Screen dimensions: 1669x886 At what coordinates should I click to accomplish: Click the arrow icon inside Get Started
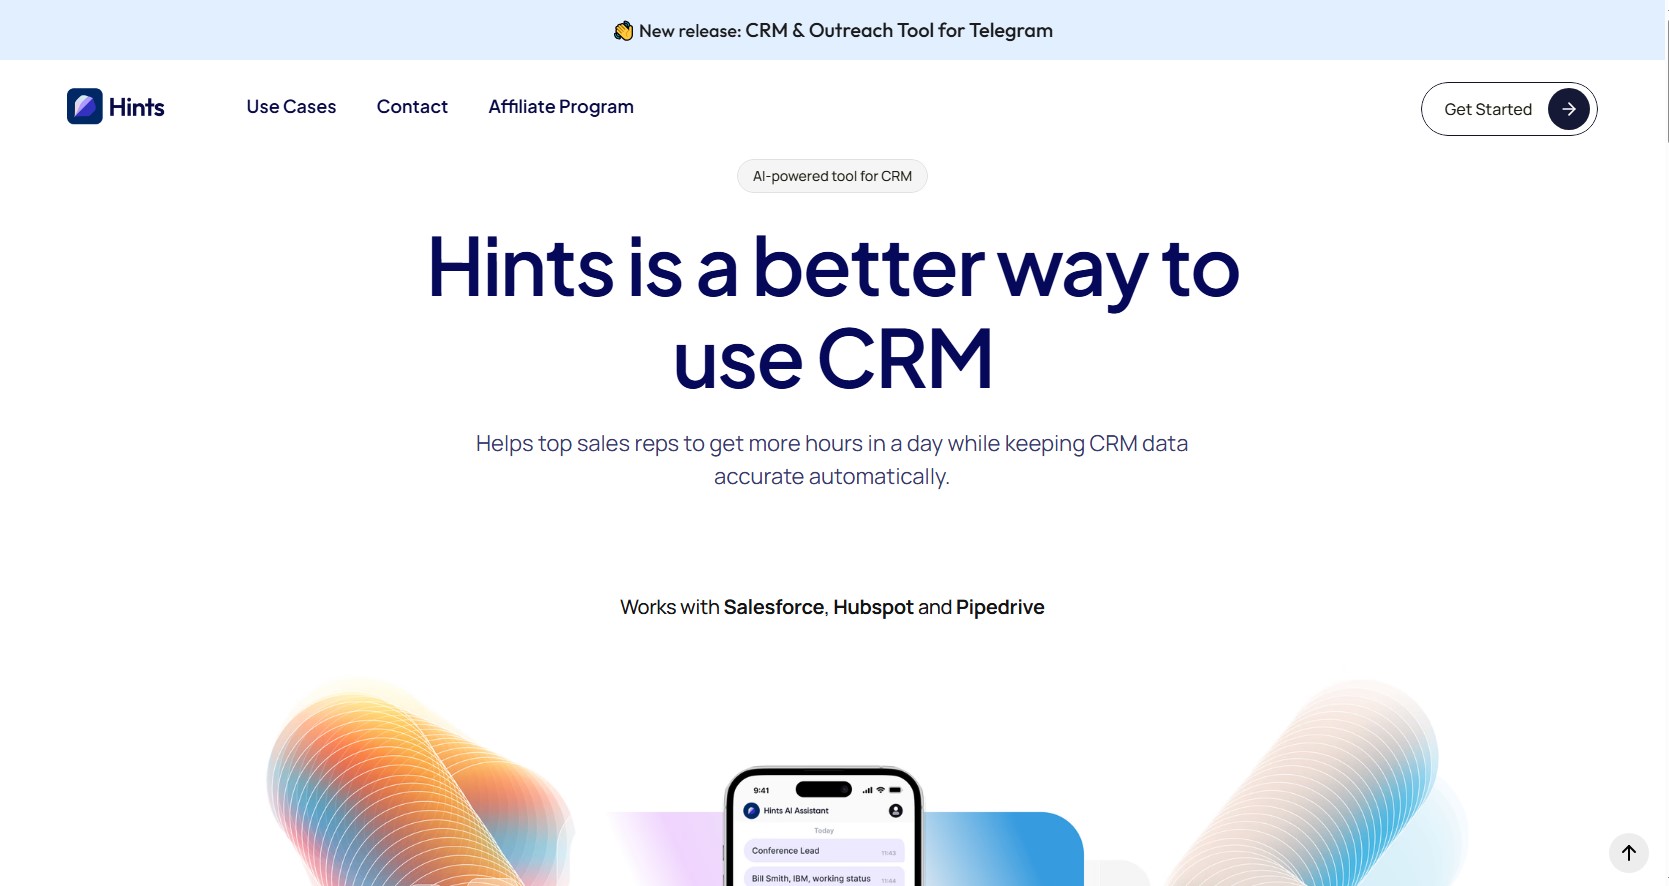(x=1568, y=109)
